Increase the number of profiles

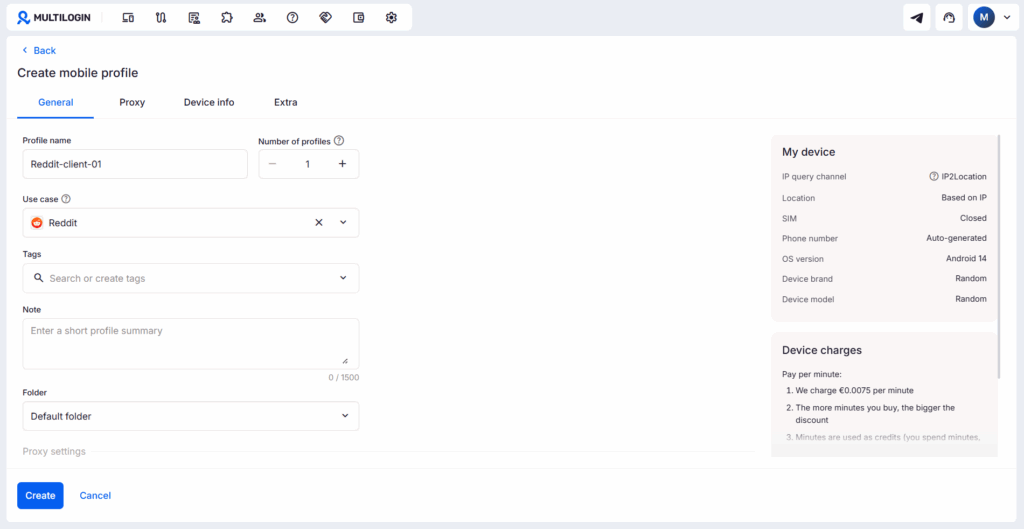[342, 164]
